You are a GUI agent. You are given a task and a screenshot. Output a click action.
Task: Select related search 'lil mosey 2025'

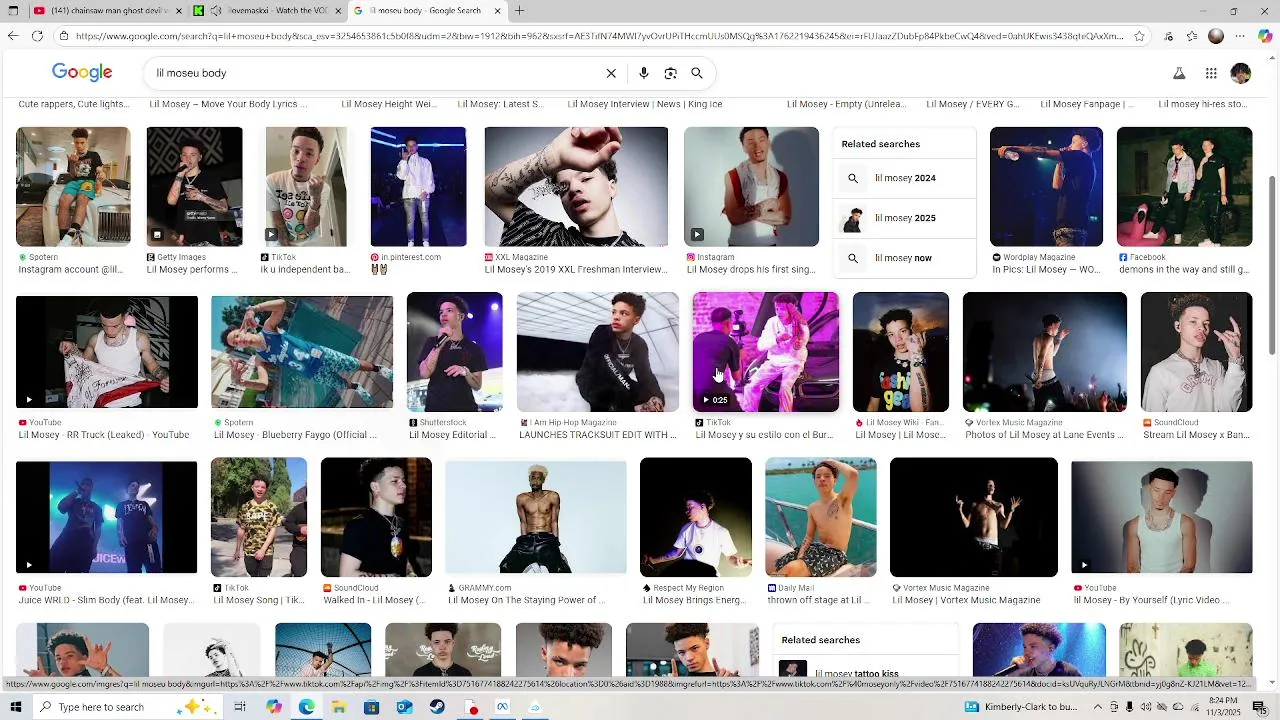(904, 218)
